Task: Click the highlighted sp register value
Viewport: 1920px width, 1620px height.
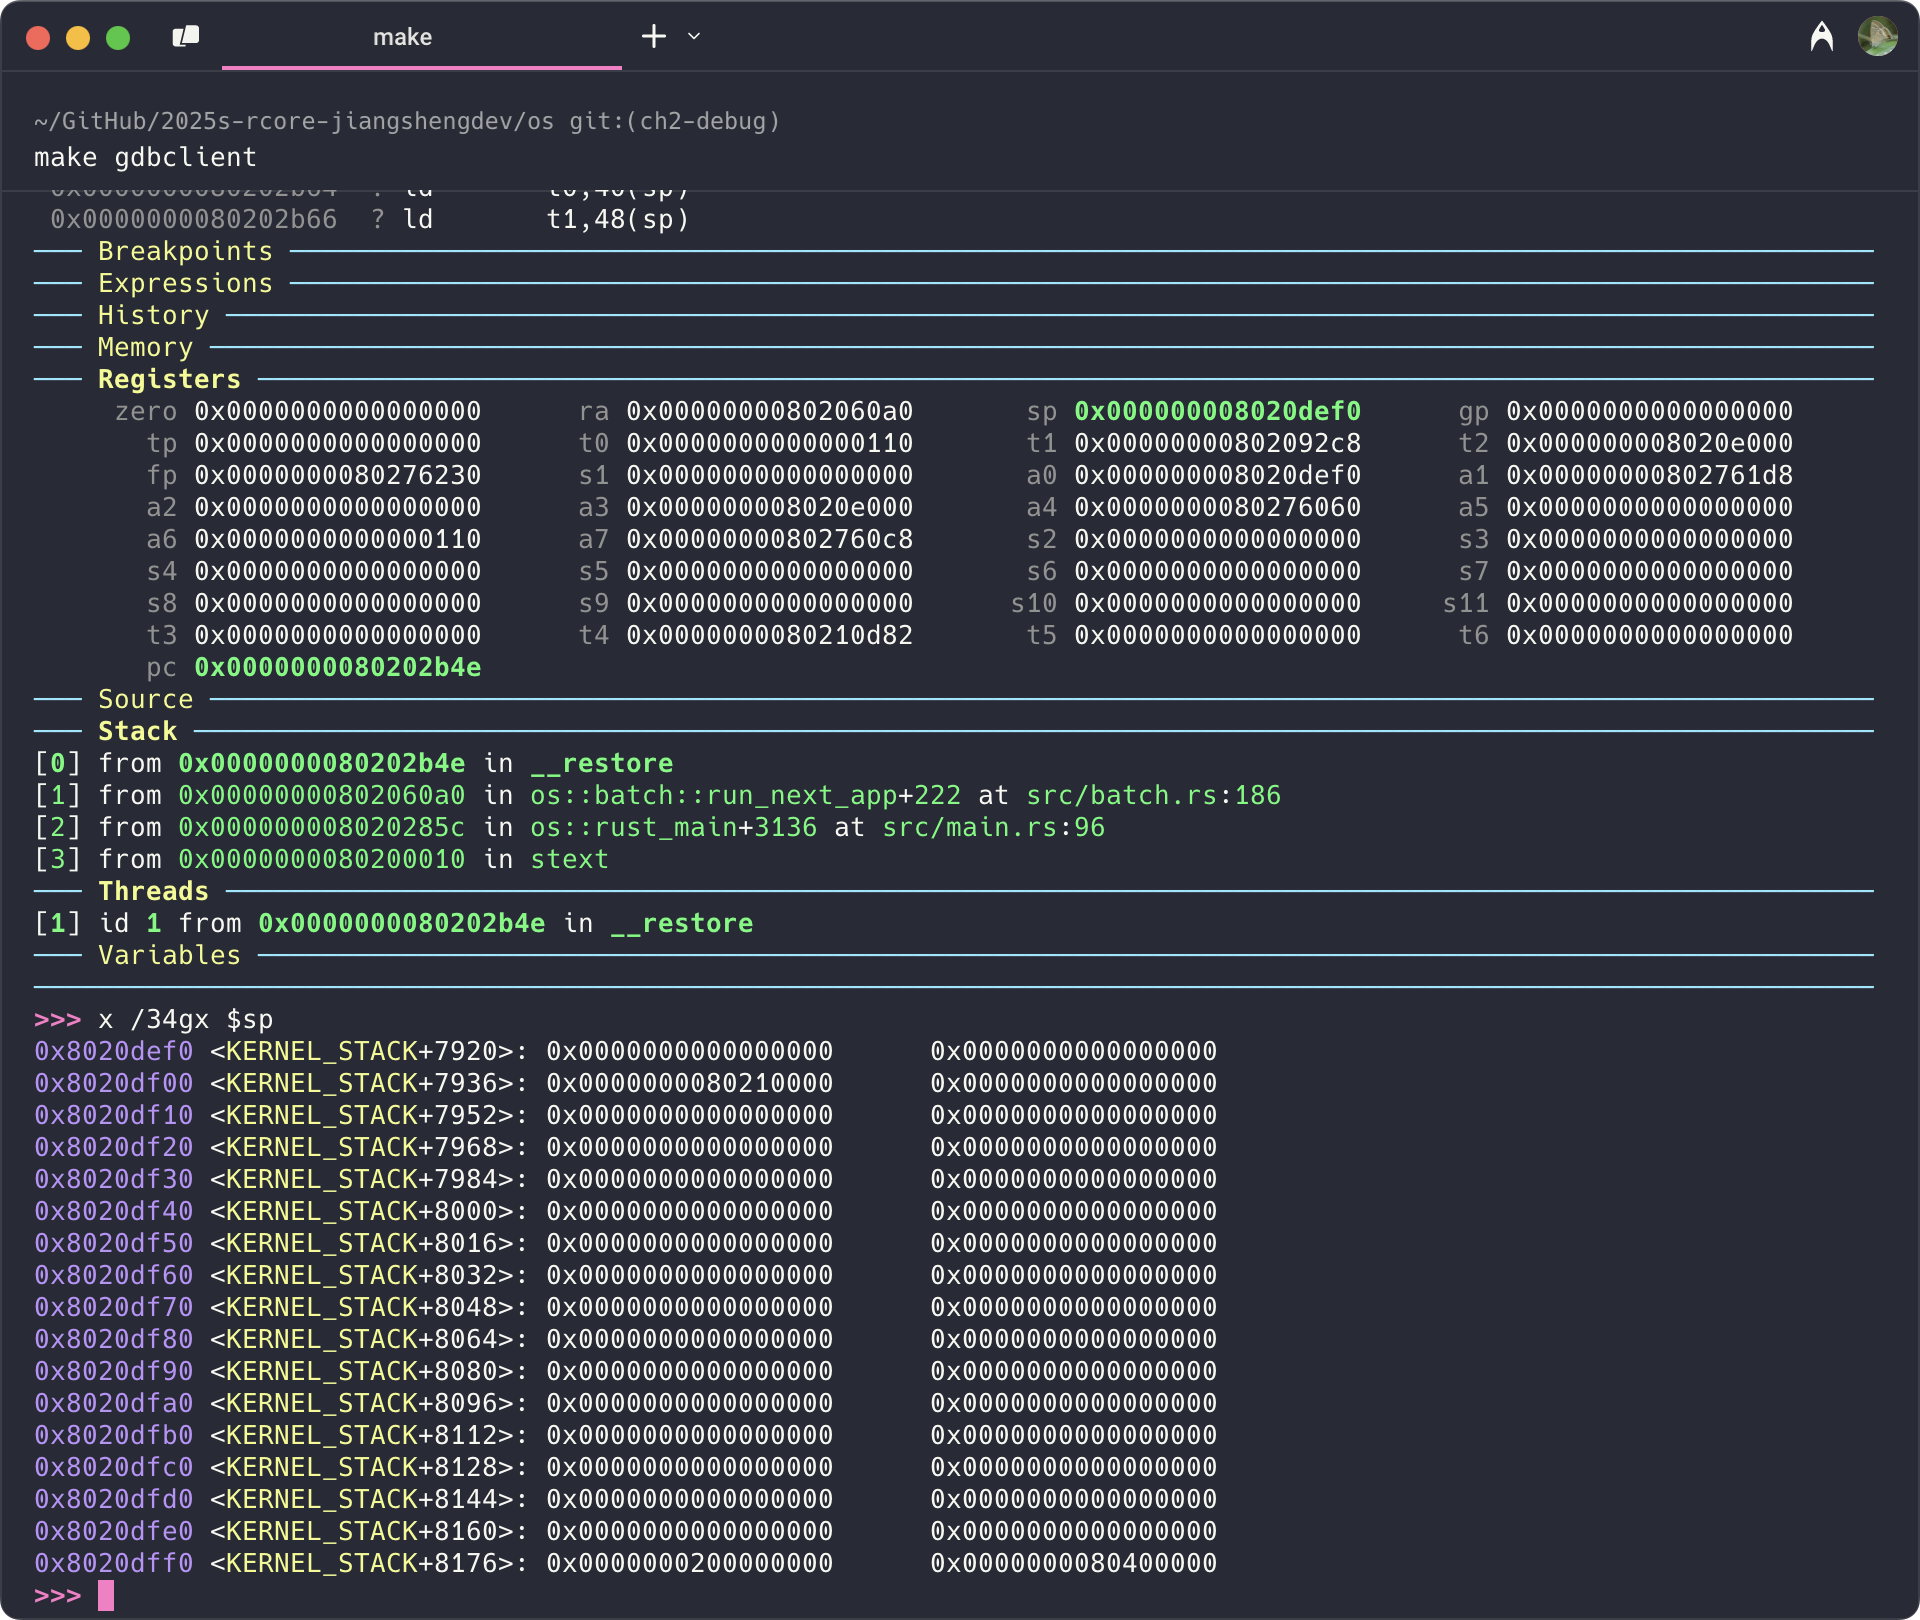Action: pyautogui.click(x=1217, y=411)
